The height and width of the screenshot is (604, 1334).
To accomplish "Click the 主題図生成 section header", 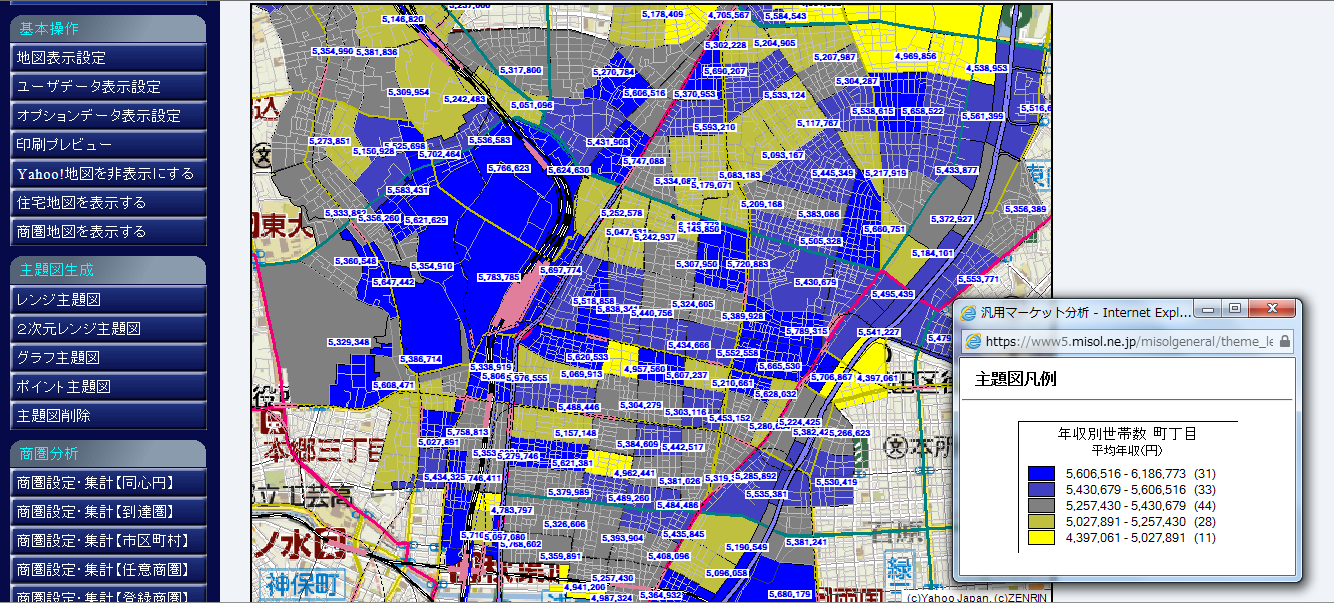I will point(108,270).
